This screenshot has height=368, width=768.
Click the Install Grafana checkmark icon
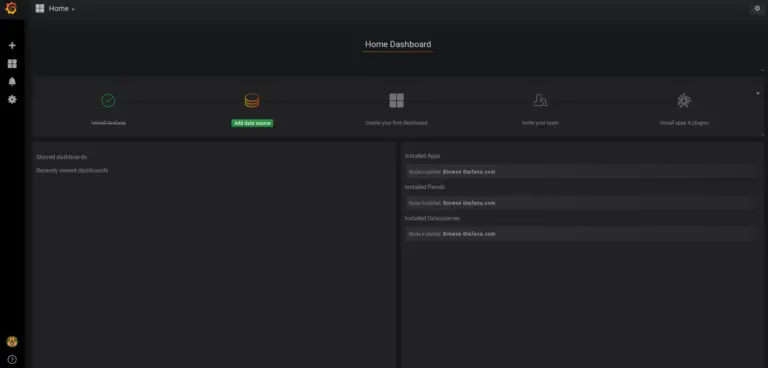(108, 100)
